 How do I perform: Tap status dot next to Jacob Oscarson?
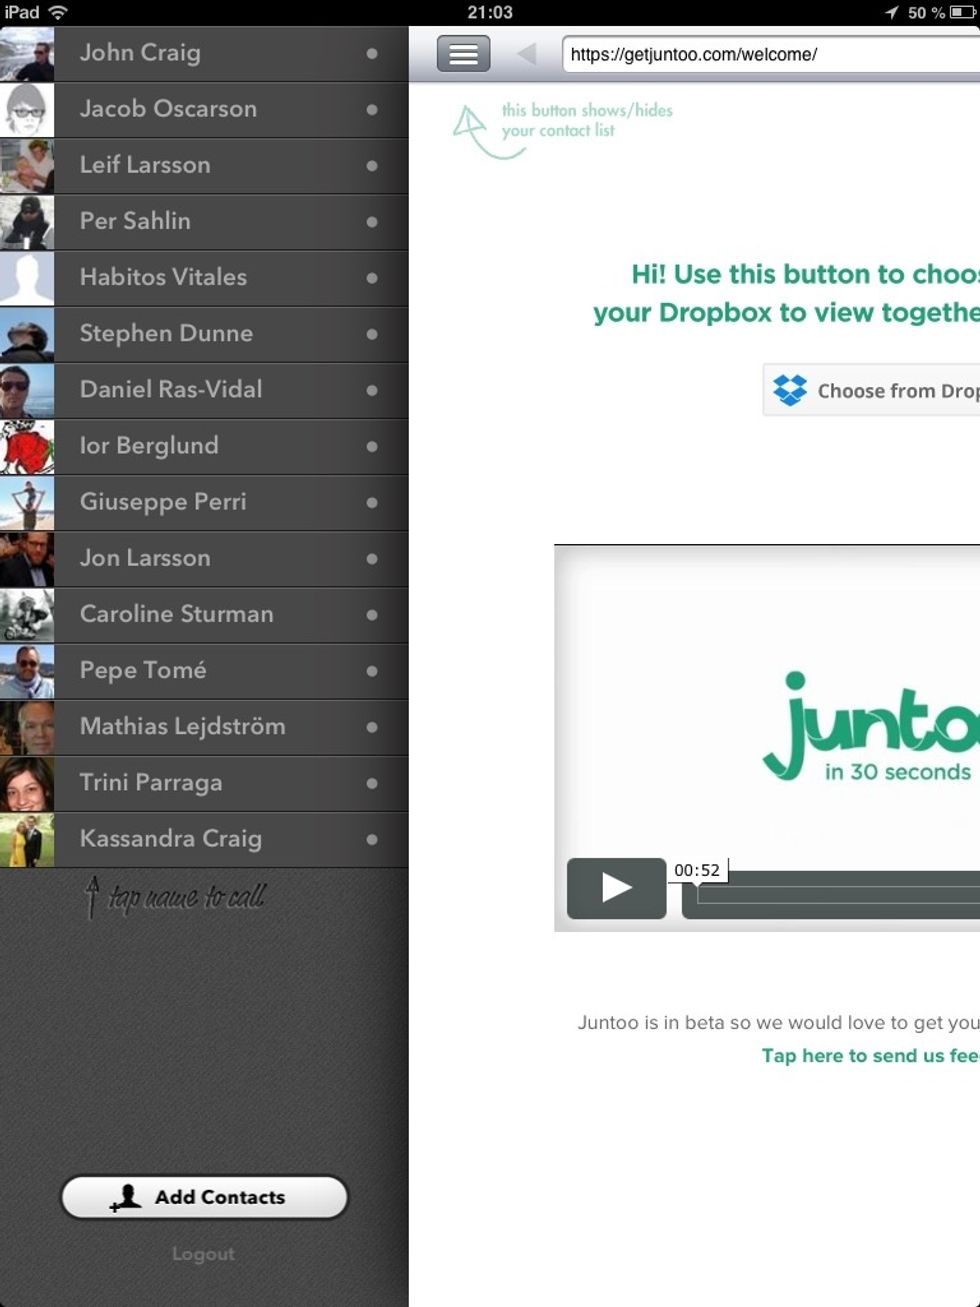372,109
